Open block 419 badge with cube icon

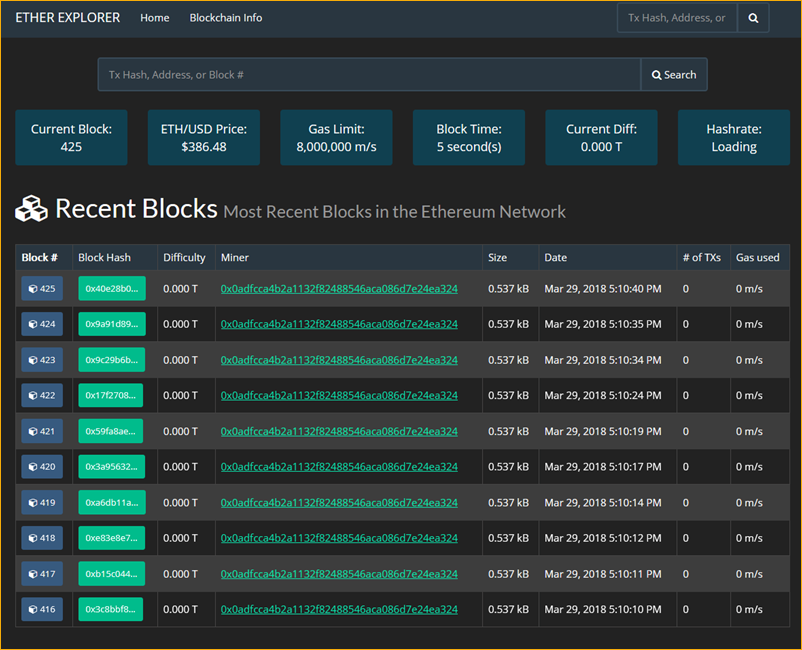[42, 502]
